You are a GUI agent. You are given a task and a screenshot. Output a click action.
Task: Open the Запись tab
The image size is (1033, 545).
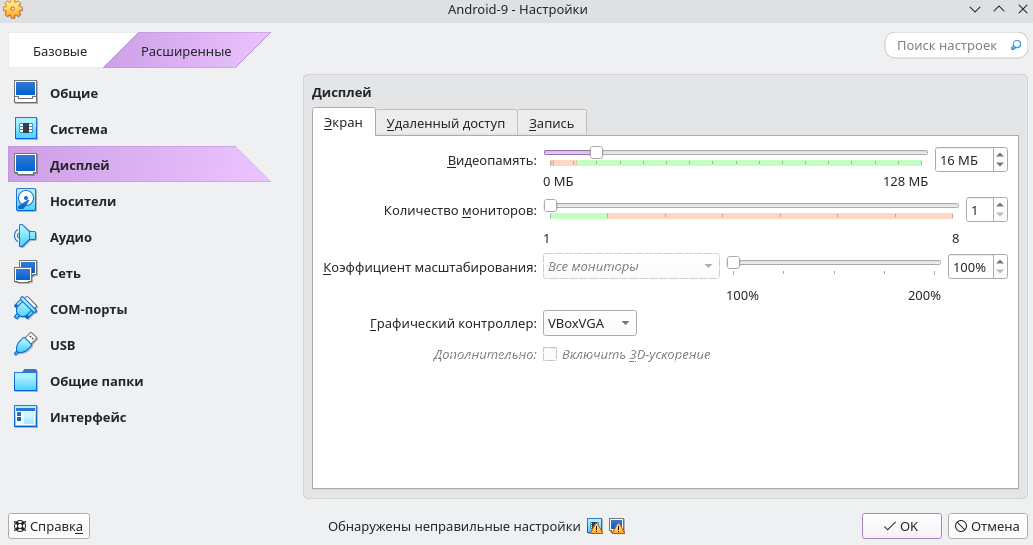click(x=551, y=123)
